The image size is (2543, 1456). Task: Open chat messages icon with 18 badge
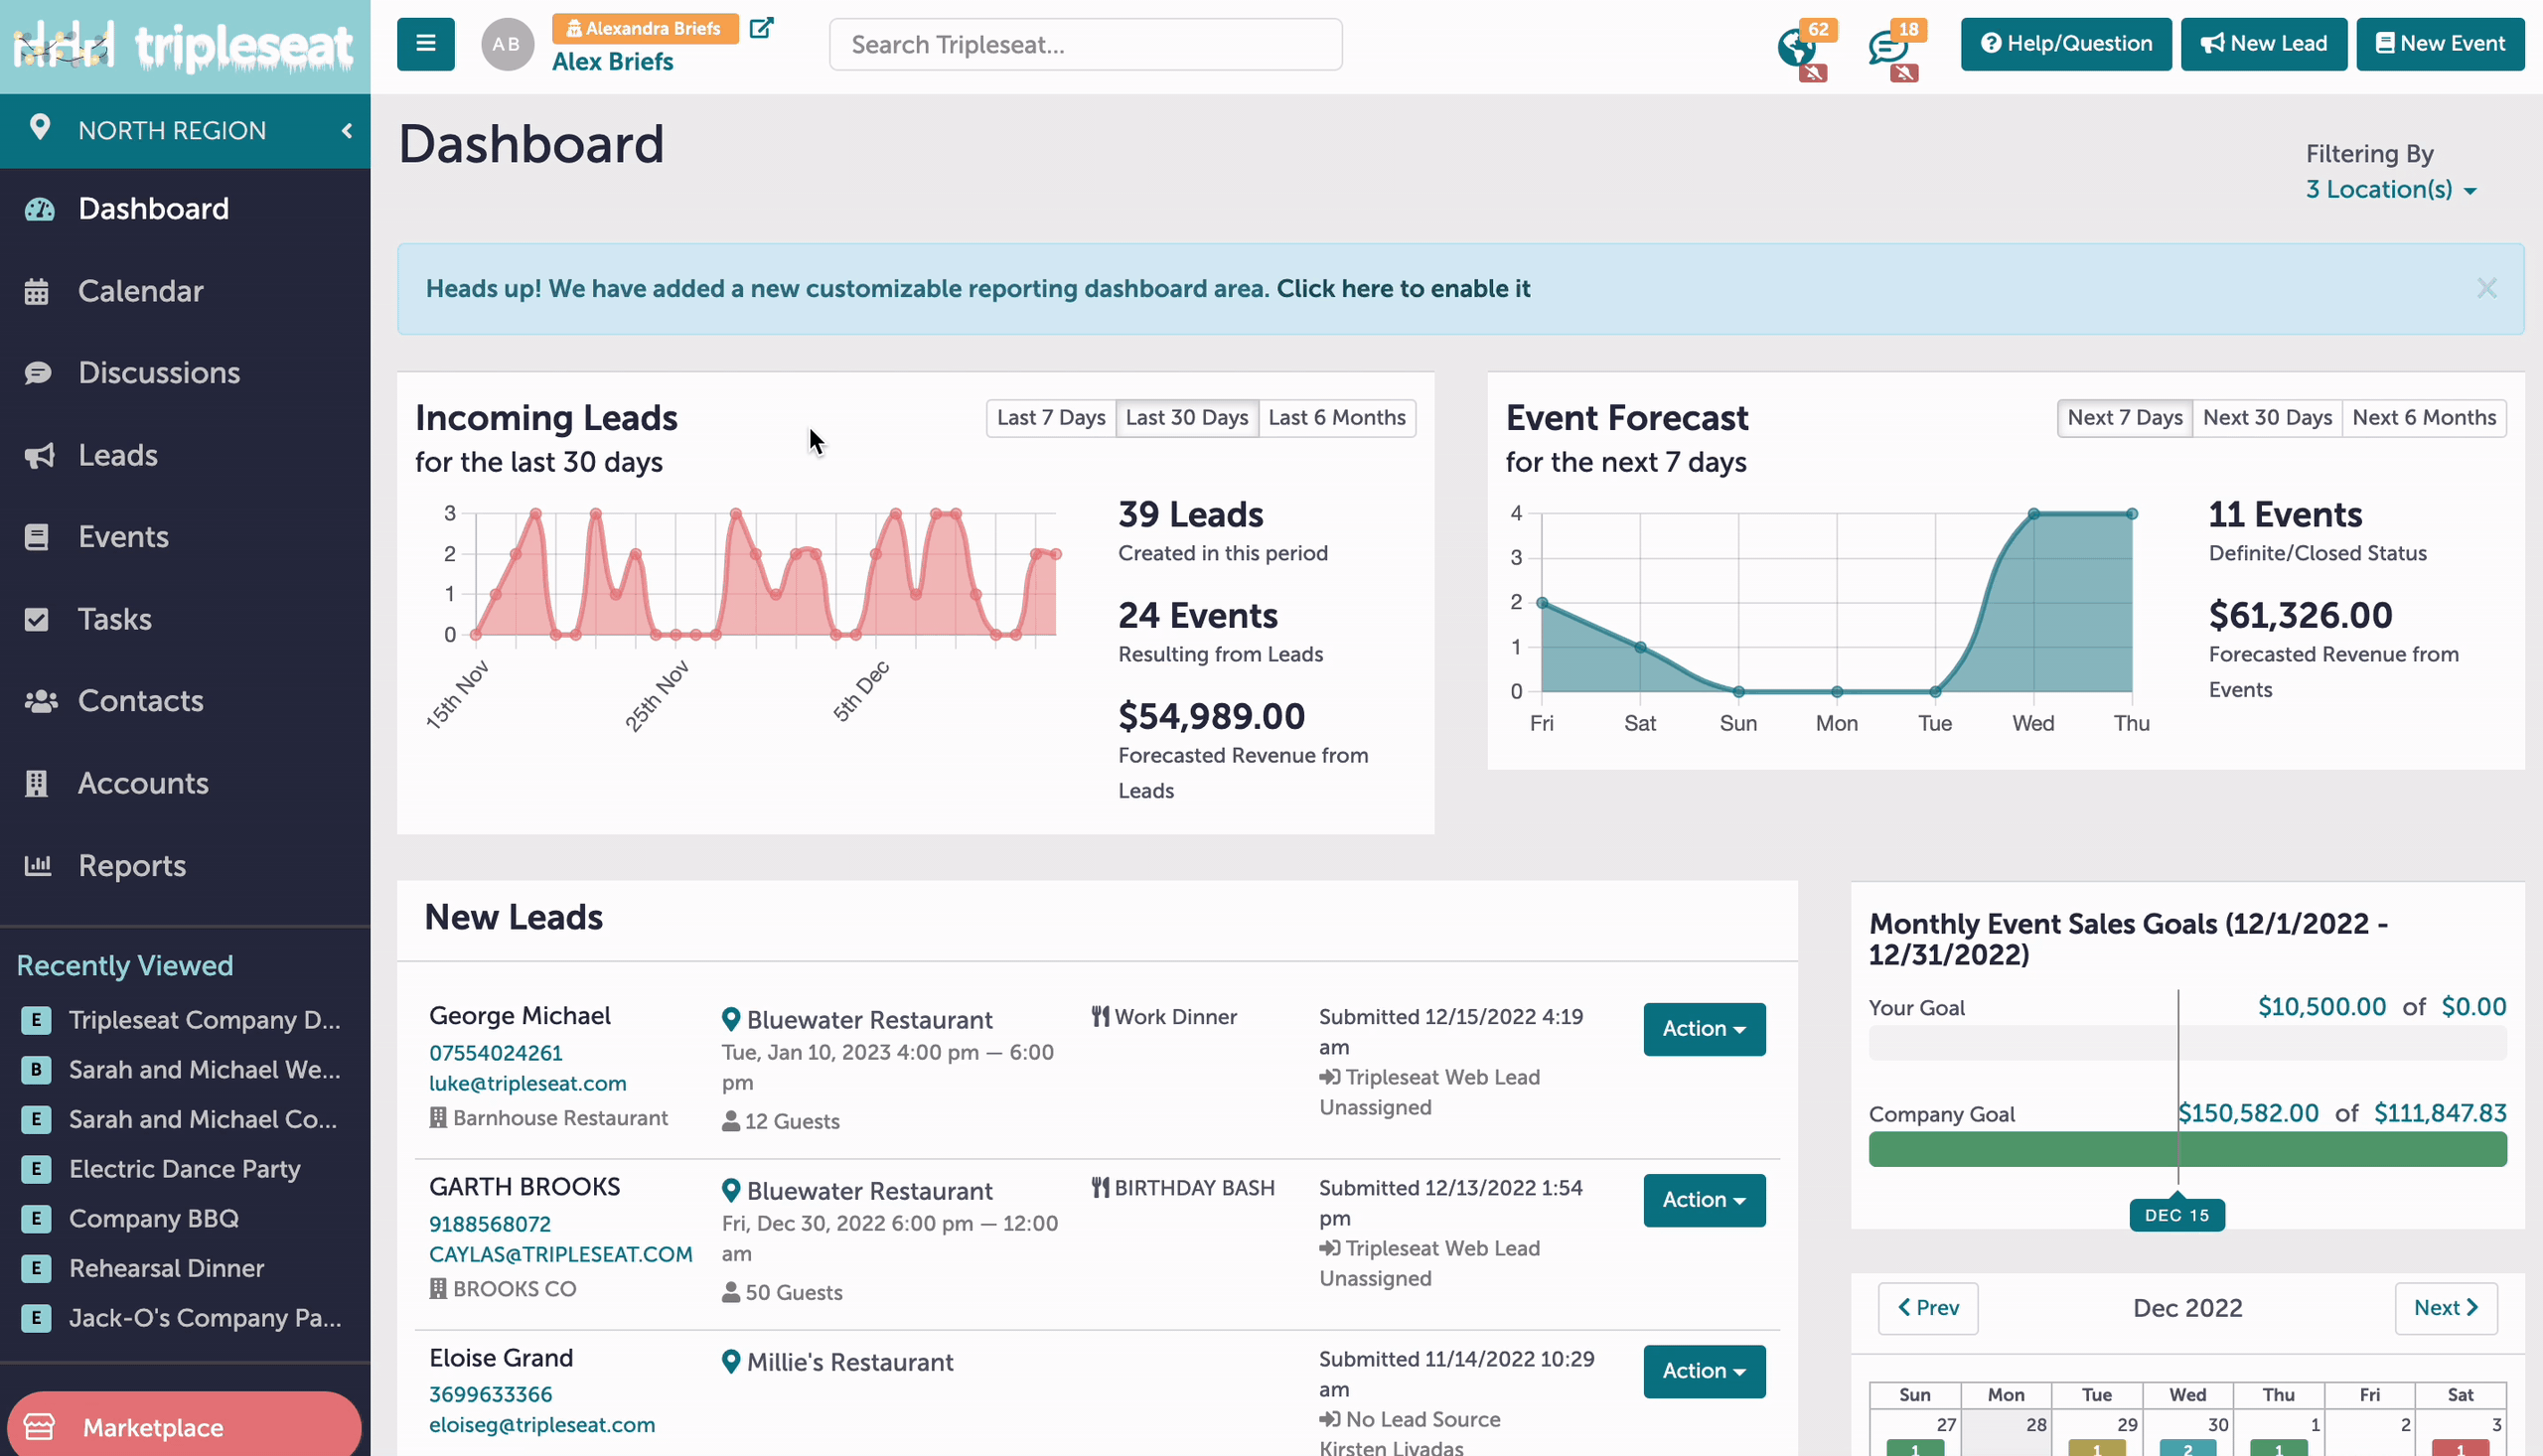[x=1887, y=47]
